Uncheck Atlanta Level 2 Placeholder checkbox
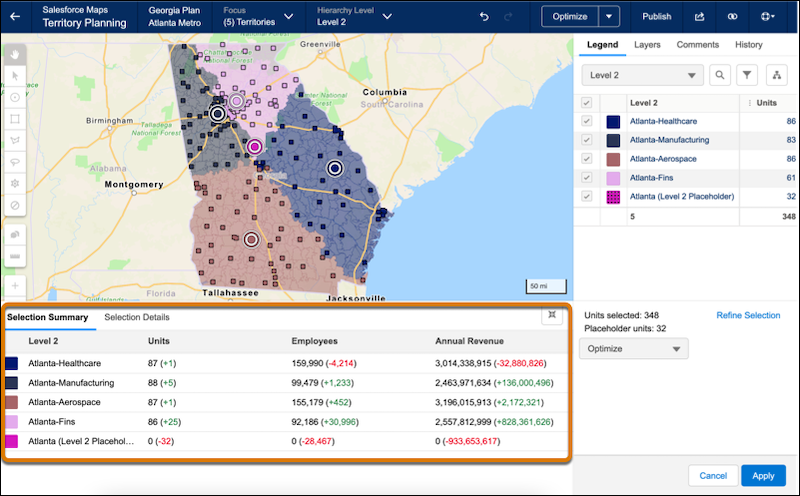 click(587, 196)
